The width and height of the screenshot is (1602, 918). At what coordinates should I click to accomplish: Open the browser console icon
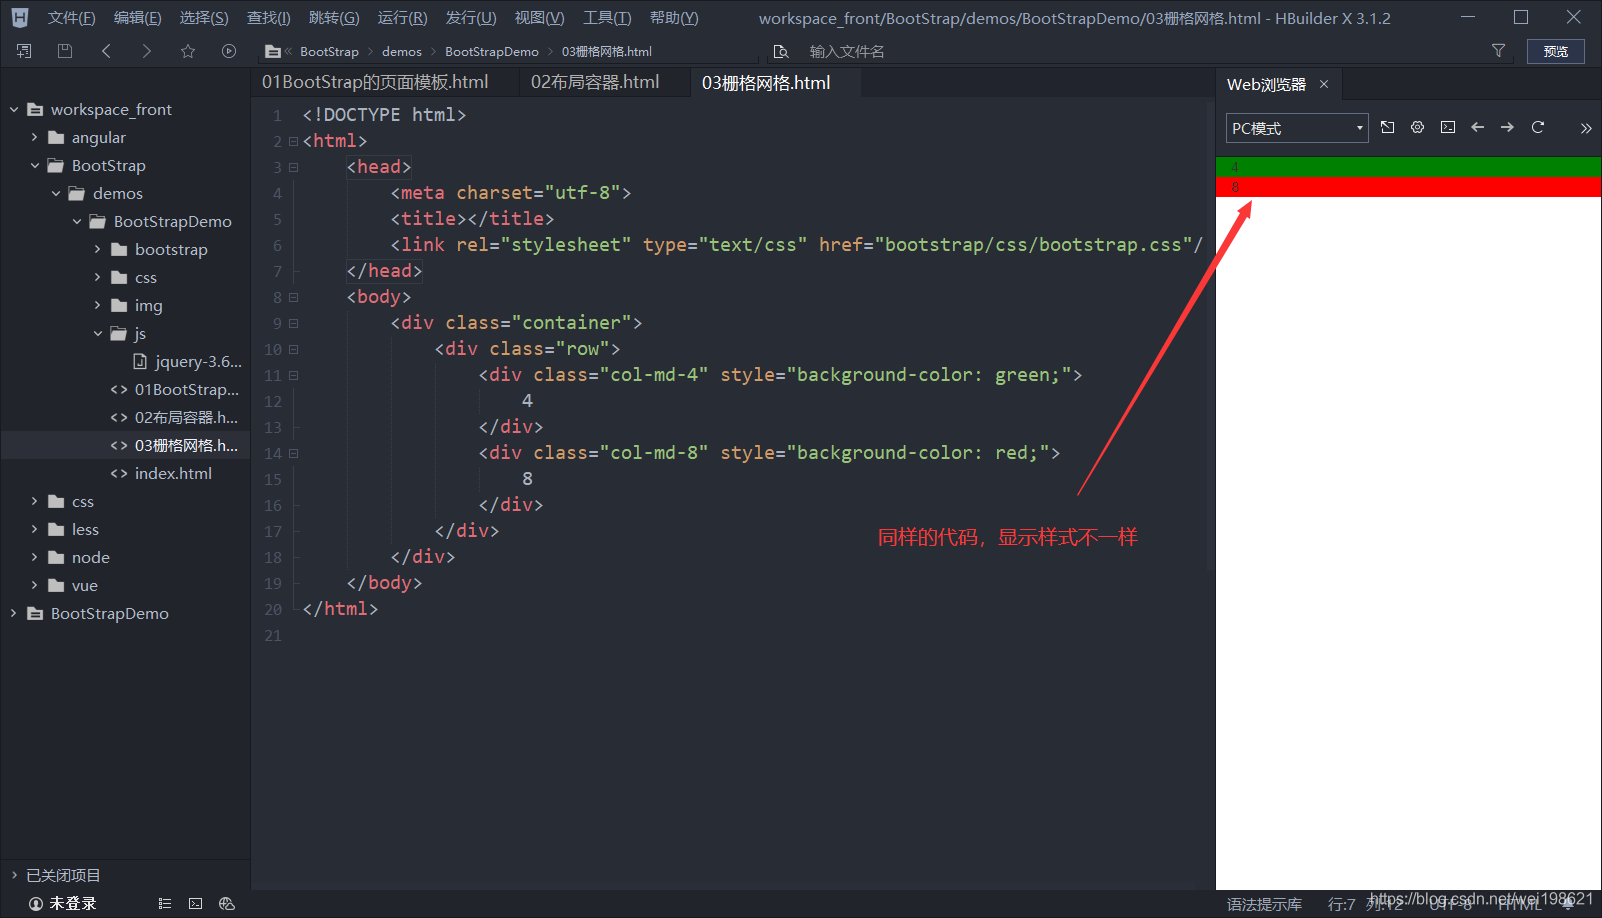[x=1448, y=127]
